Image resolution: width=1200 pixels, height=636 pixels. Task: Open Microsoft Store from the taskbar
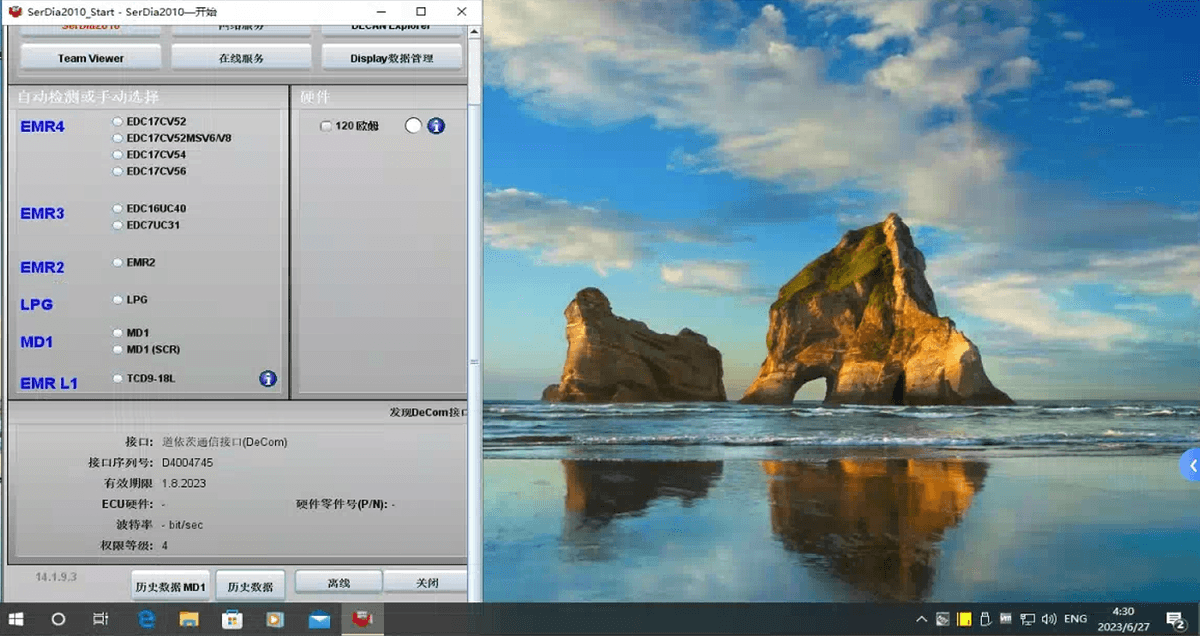232,620
